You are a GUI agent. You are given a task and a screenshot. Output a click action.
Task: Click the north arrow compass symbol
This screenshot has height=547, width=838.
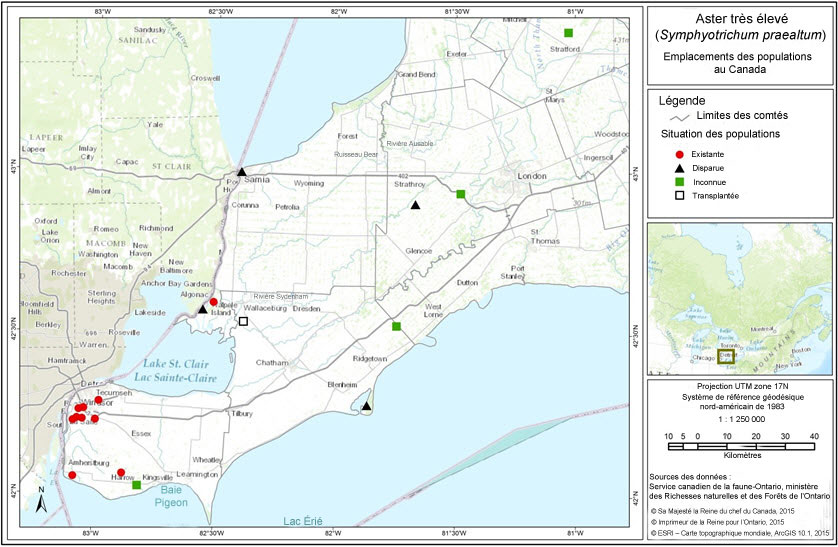(x=40, y=500)
